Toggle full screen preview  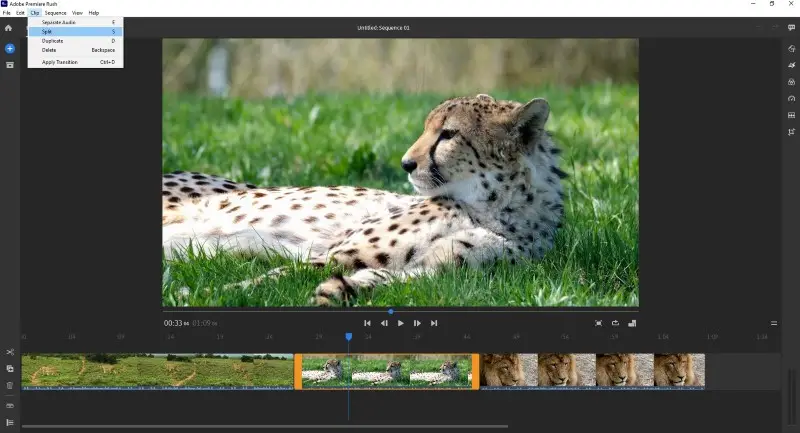tap(598, 323)
